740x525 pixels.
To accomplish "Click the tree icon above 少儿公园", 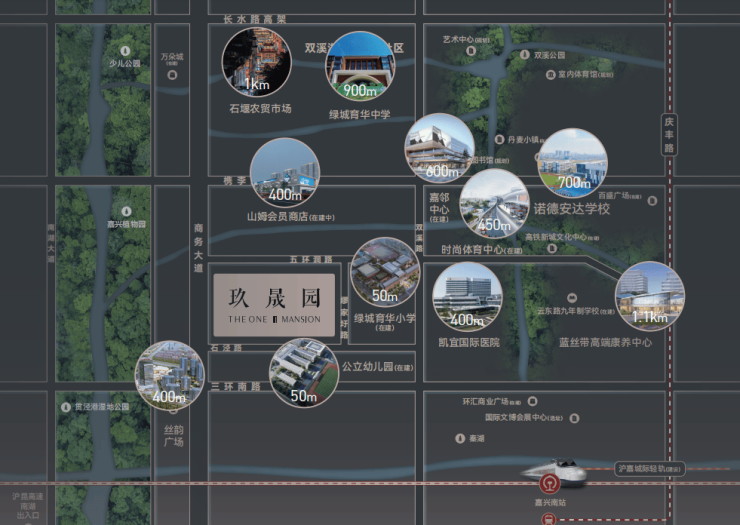I will point(125,51).
